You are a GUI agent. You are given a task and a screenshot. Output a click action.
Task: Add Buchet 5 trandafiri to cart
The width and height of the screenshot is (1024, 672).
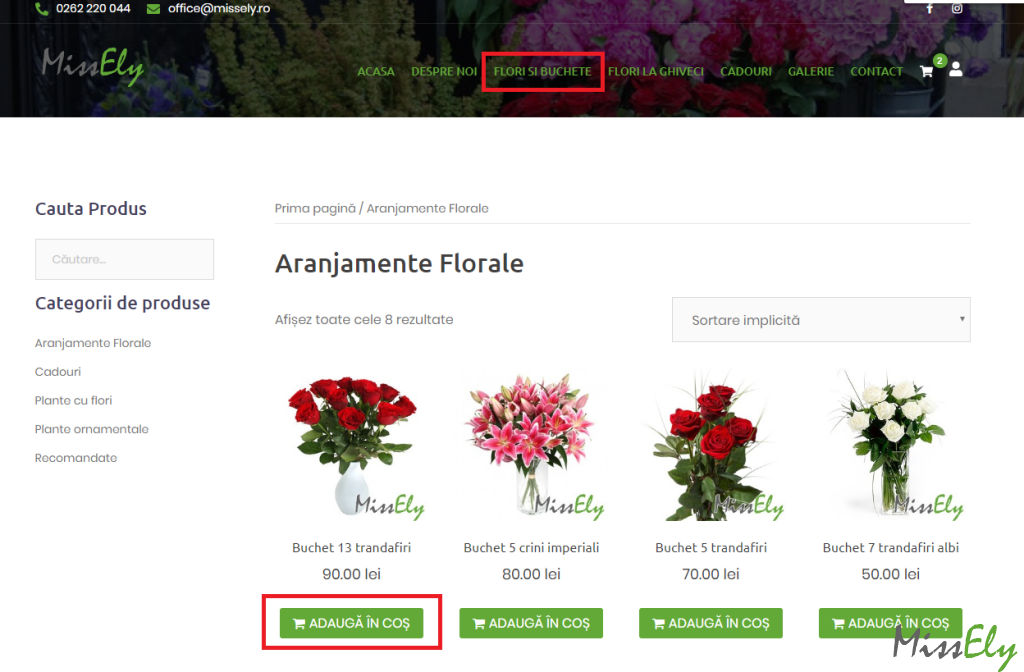[x=711, y=623]
